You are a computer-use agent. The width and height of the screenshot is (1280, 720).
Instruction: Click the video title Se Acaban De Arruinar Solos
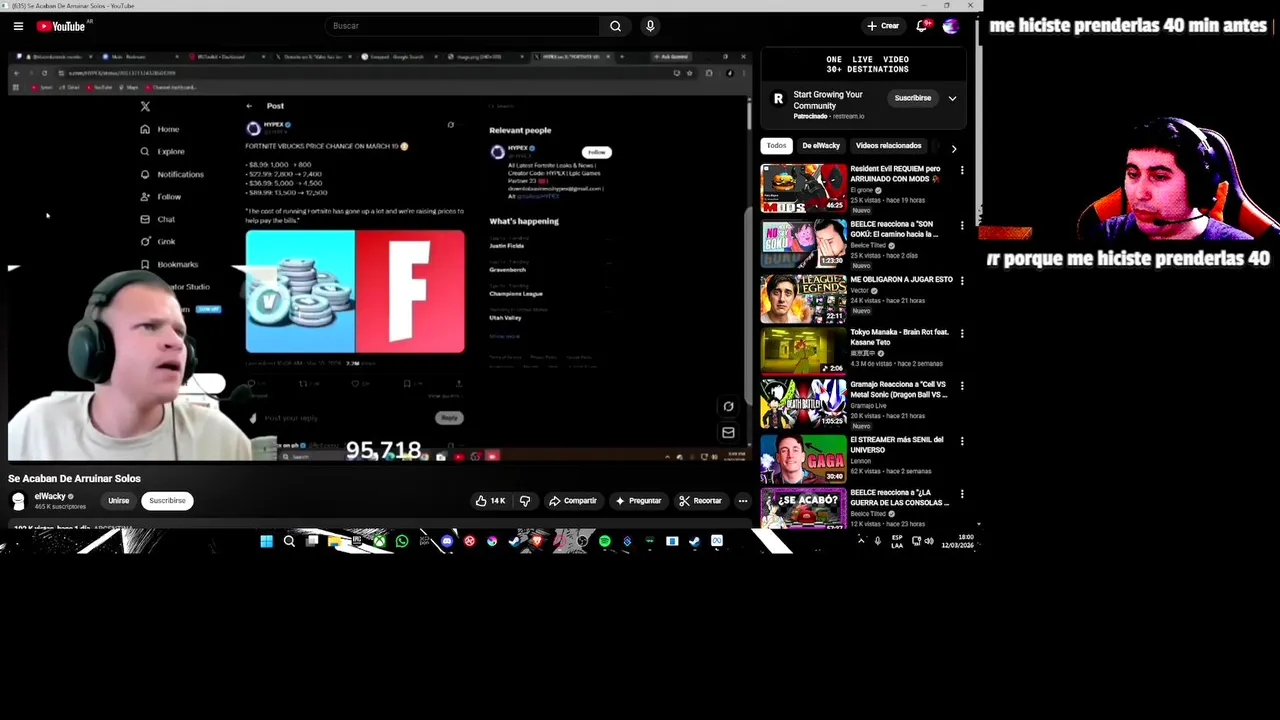coord(75,479)
